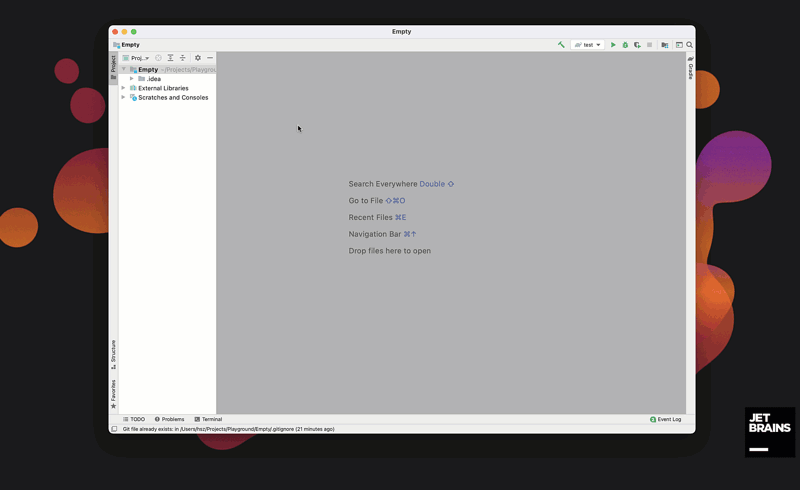Open Project panel options via gear icon
This screenshot has width=800, height=490.
coord(198,58)
